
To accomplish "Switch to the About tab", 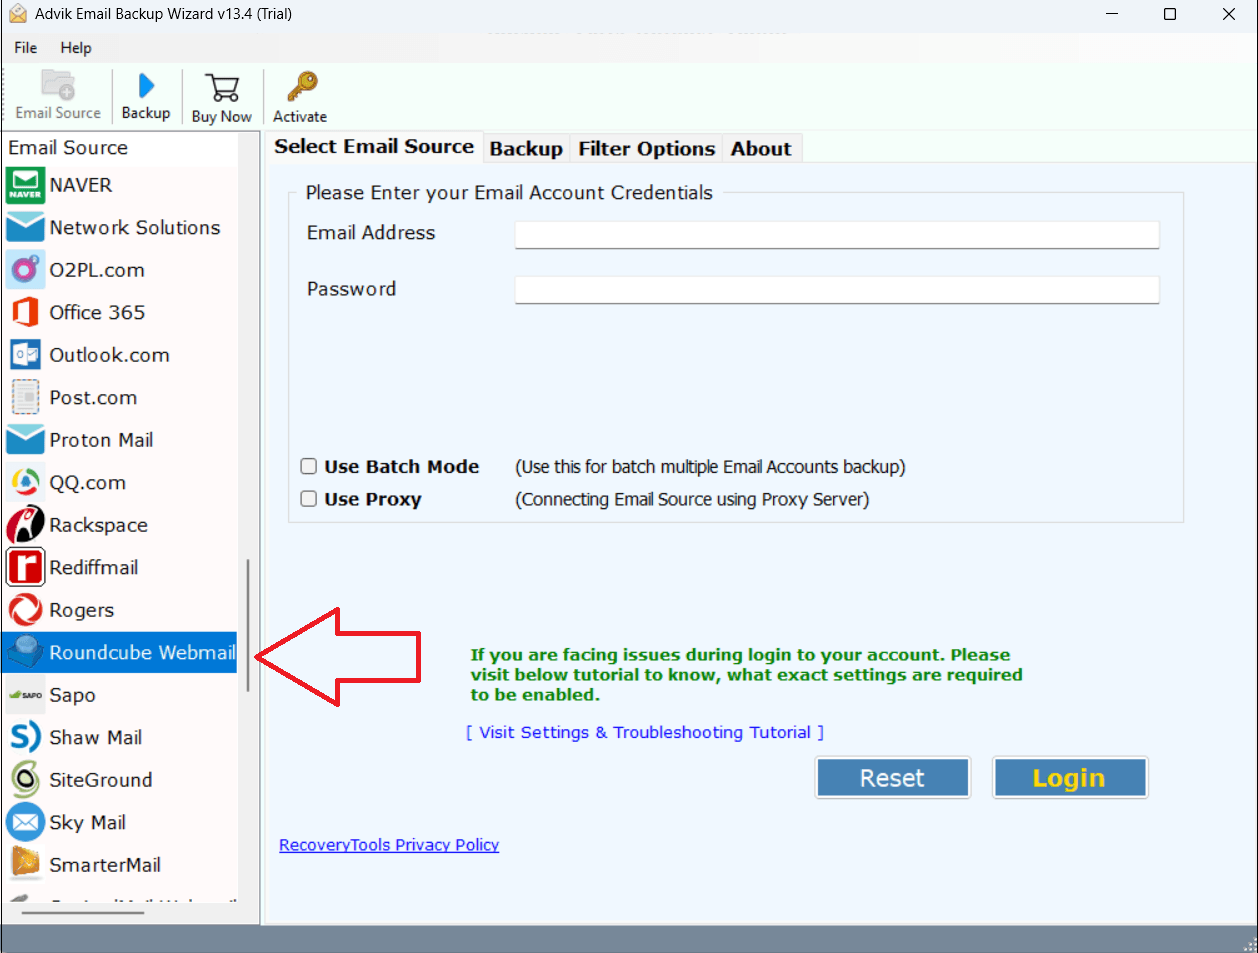I will (761, 149).
